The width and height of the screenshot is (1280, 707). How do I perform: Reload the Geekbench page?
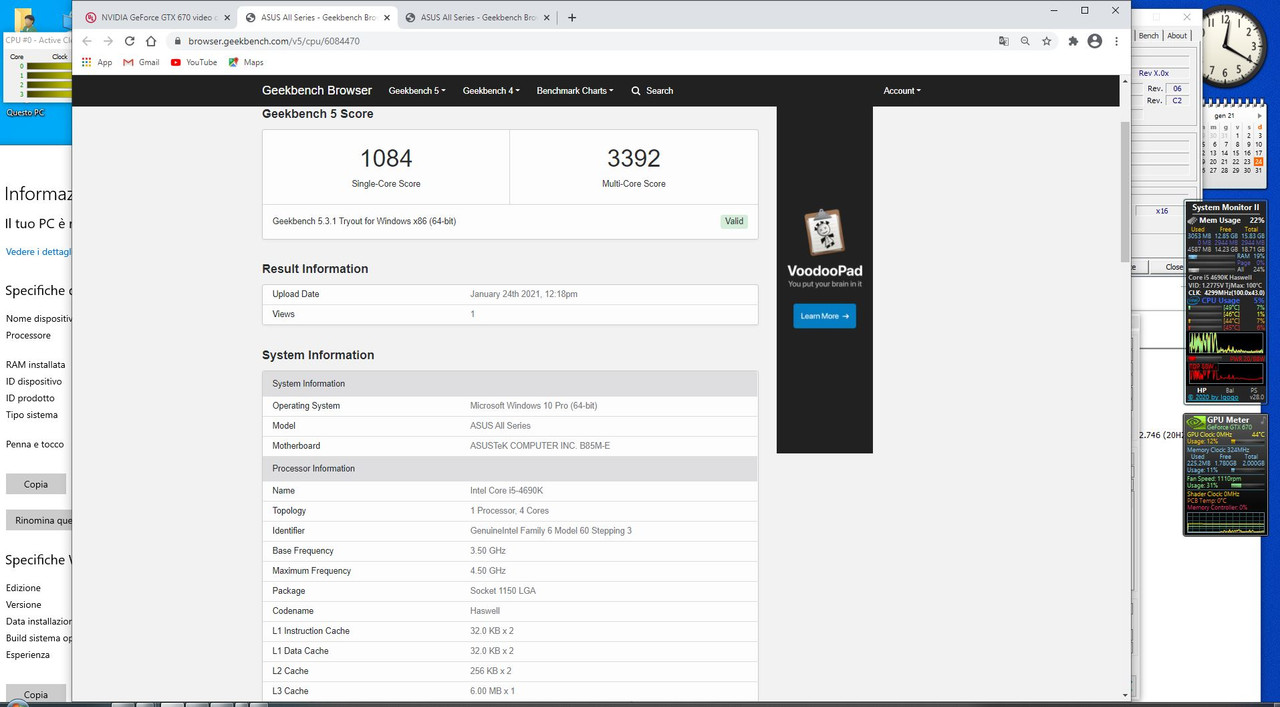[130, 41]
